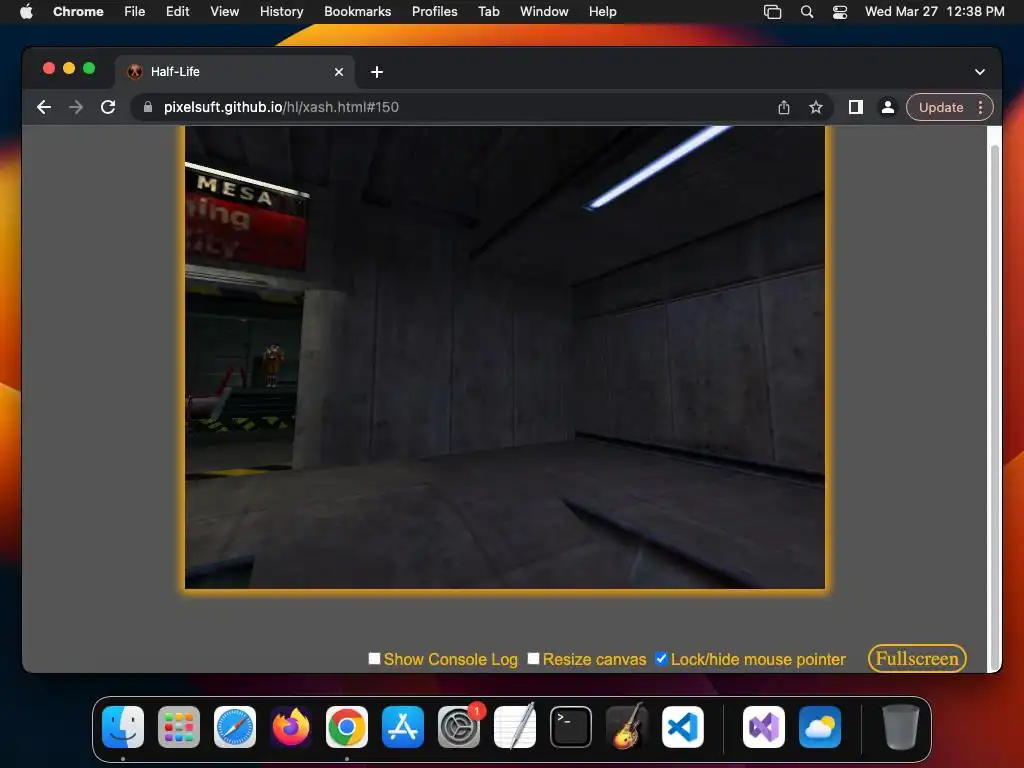Open the cloud weather app in Dock

820,727
